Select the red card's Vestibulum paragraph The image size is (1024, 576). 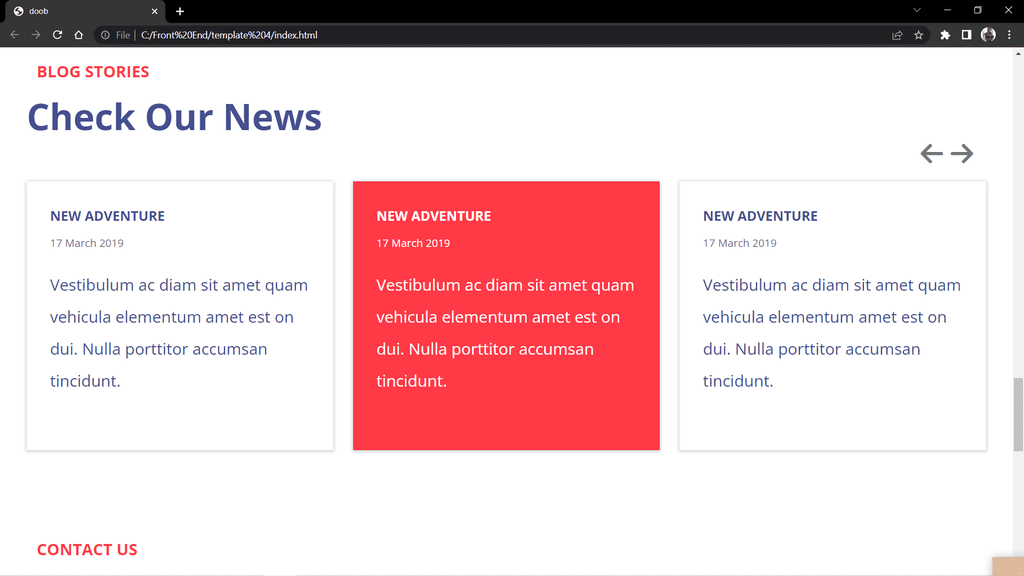[505, 333]
